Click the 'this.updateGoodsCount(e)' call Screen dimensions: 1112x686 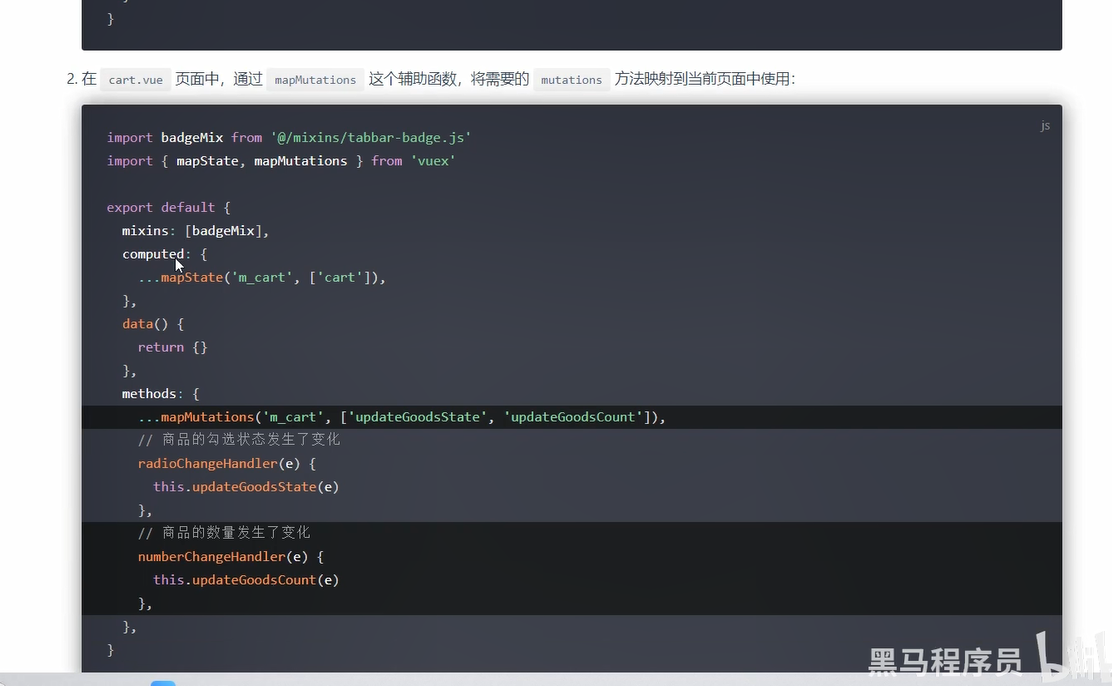pos(246,580)
